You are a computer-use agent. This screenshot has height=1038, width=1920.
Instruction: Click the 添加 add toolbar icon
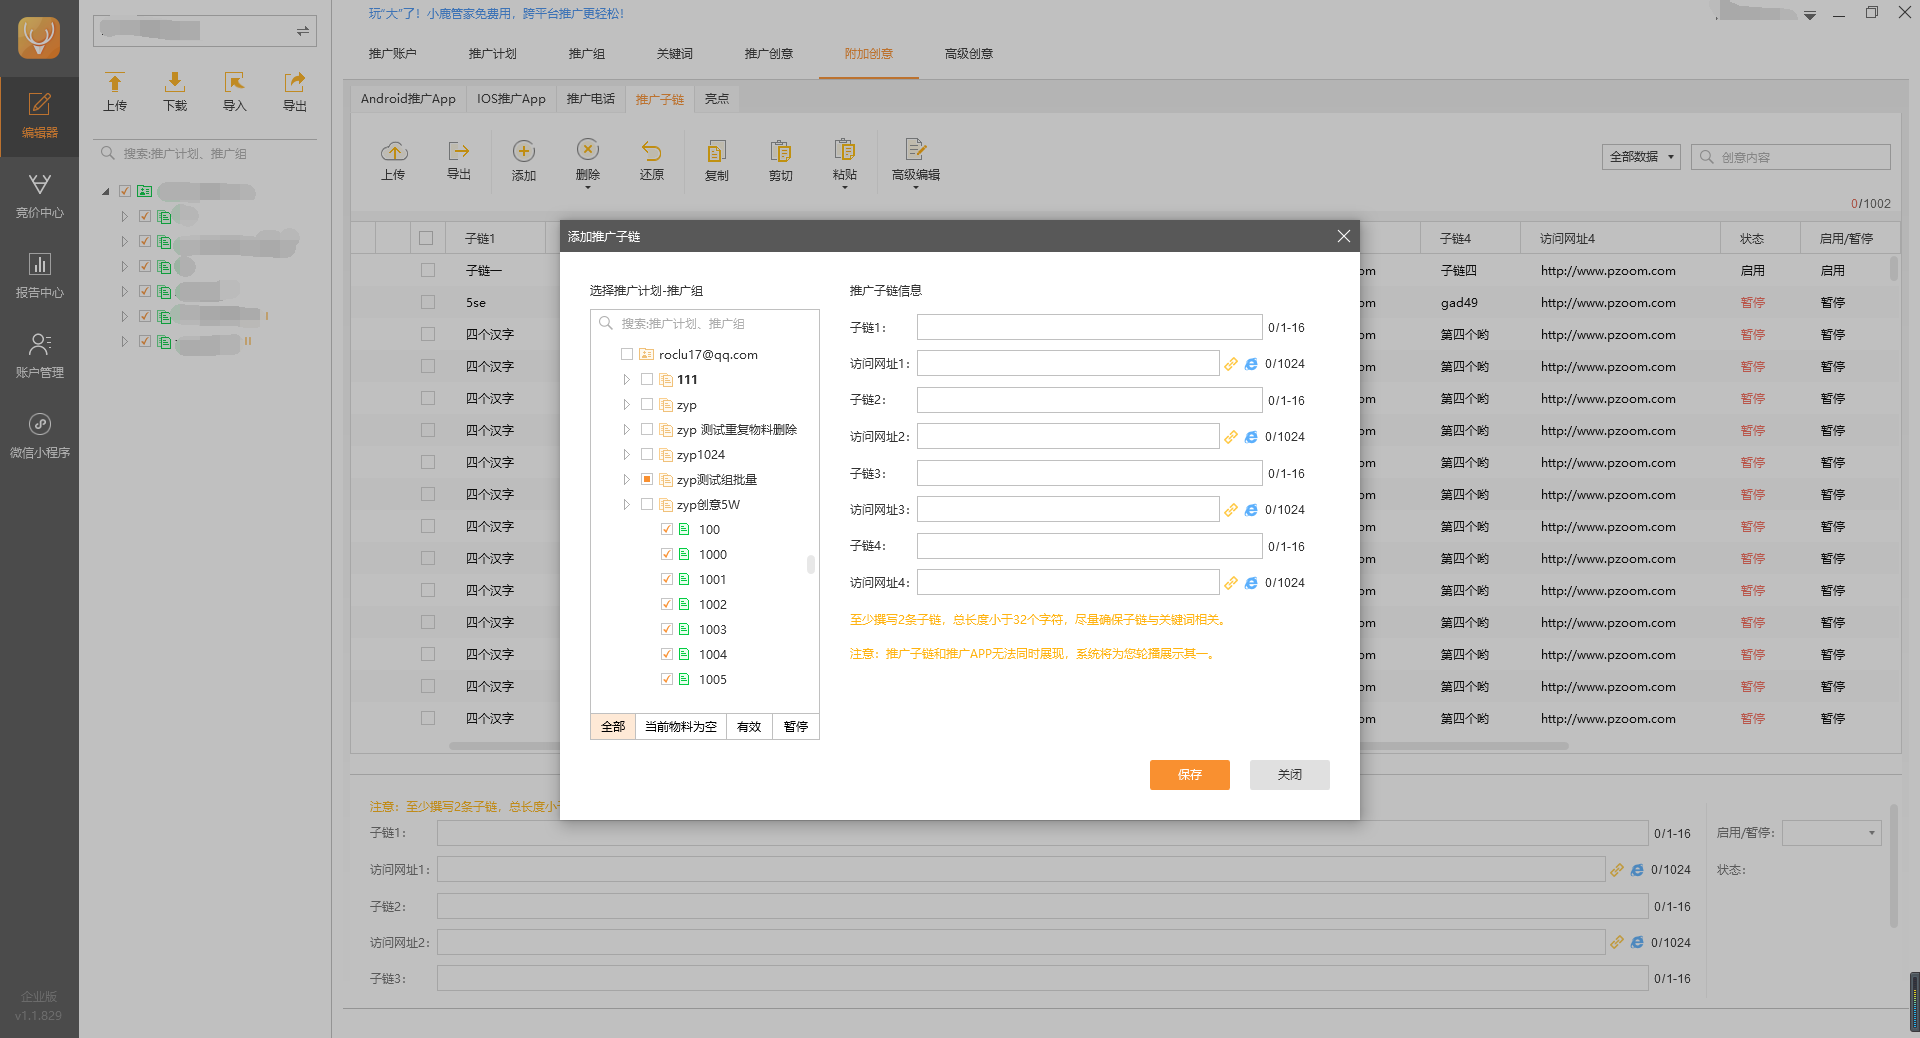coord(524,160)
